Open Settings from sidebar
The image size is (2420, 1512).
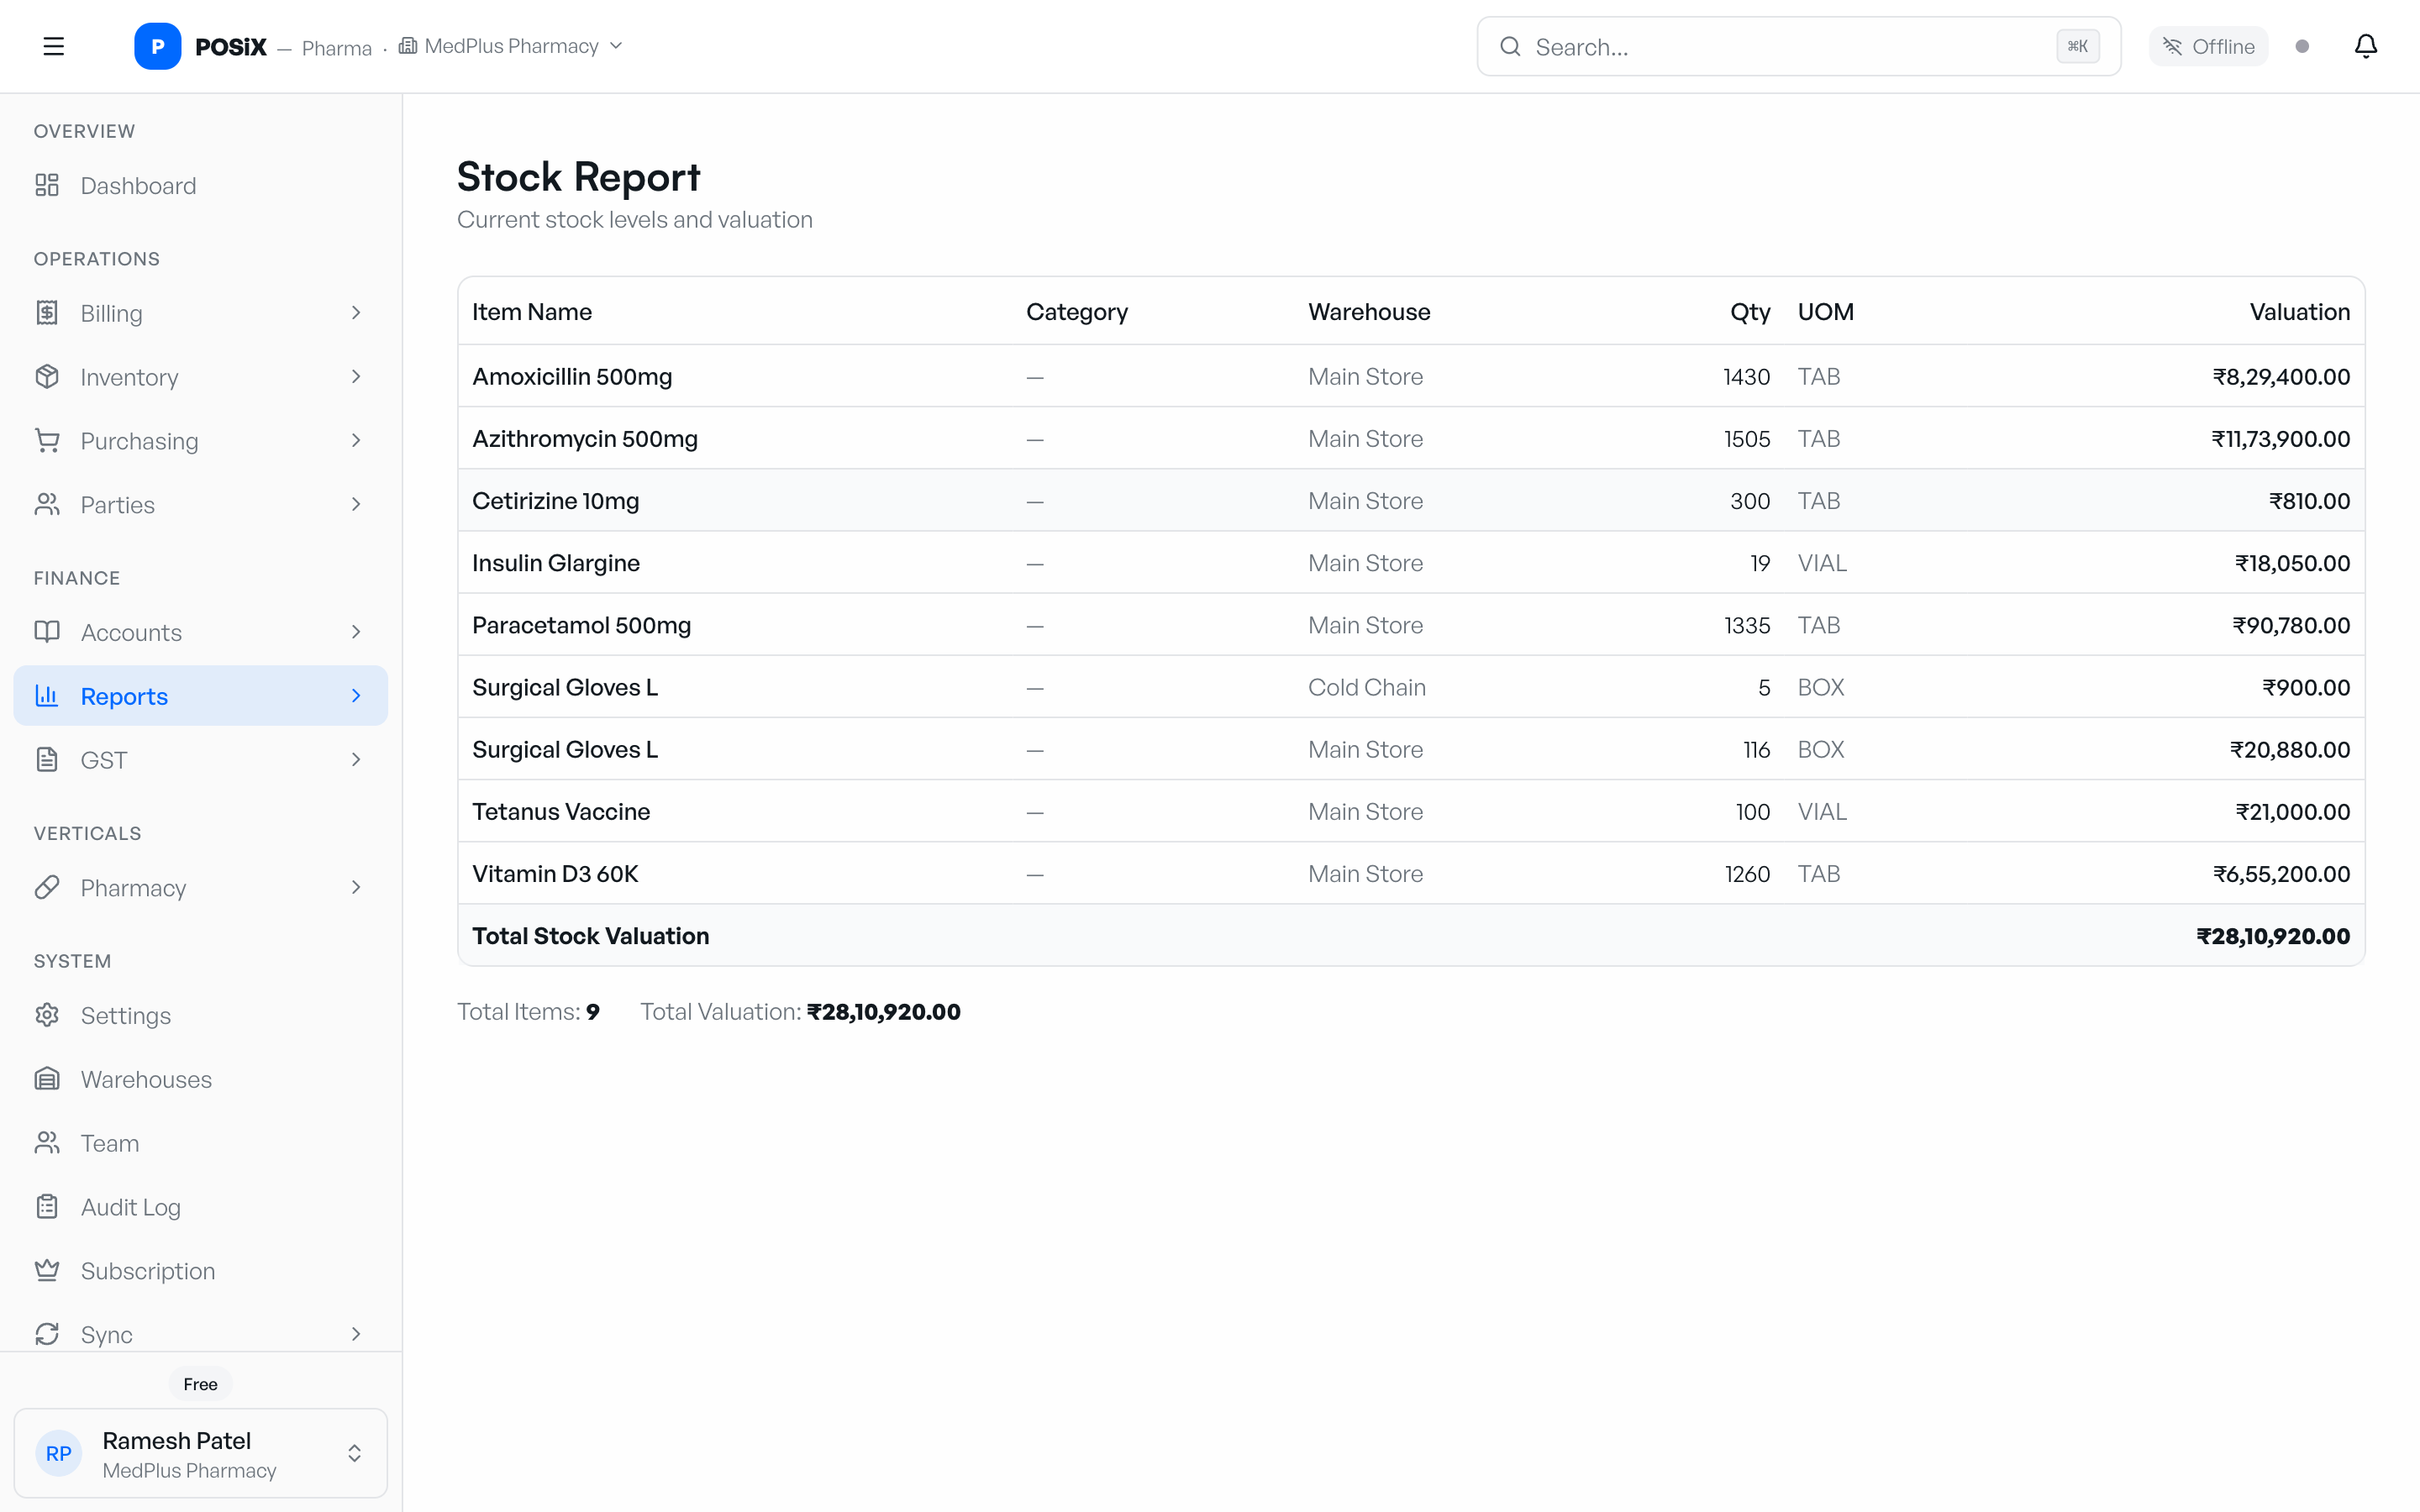pos(200,1015)
